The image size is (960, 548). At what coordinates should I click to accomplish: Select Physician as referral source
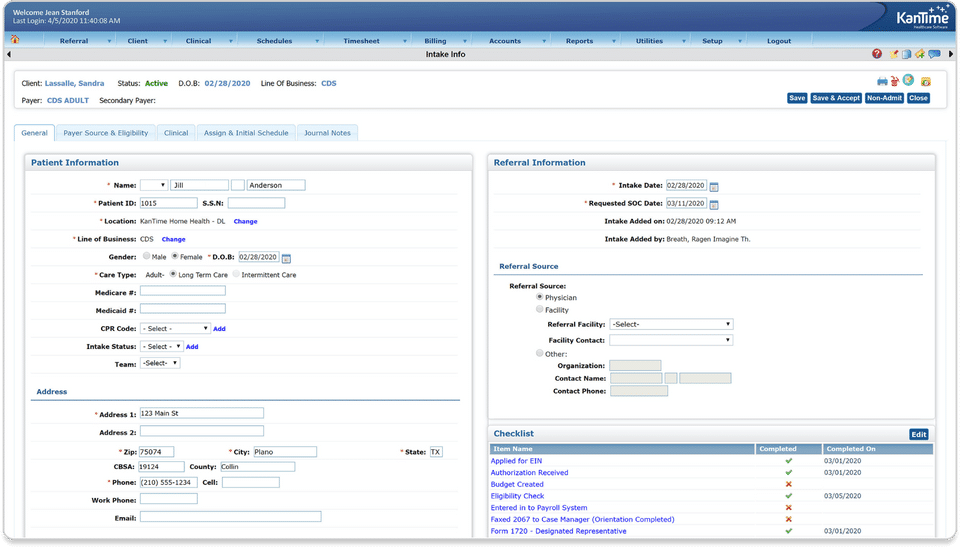pos(539,296)
